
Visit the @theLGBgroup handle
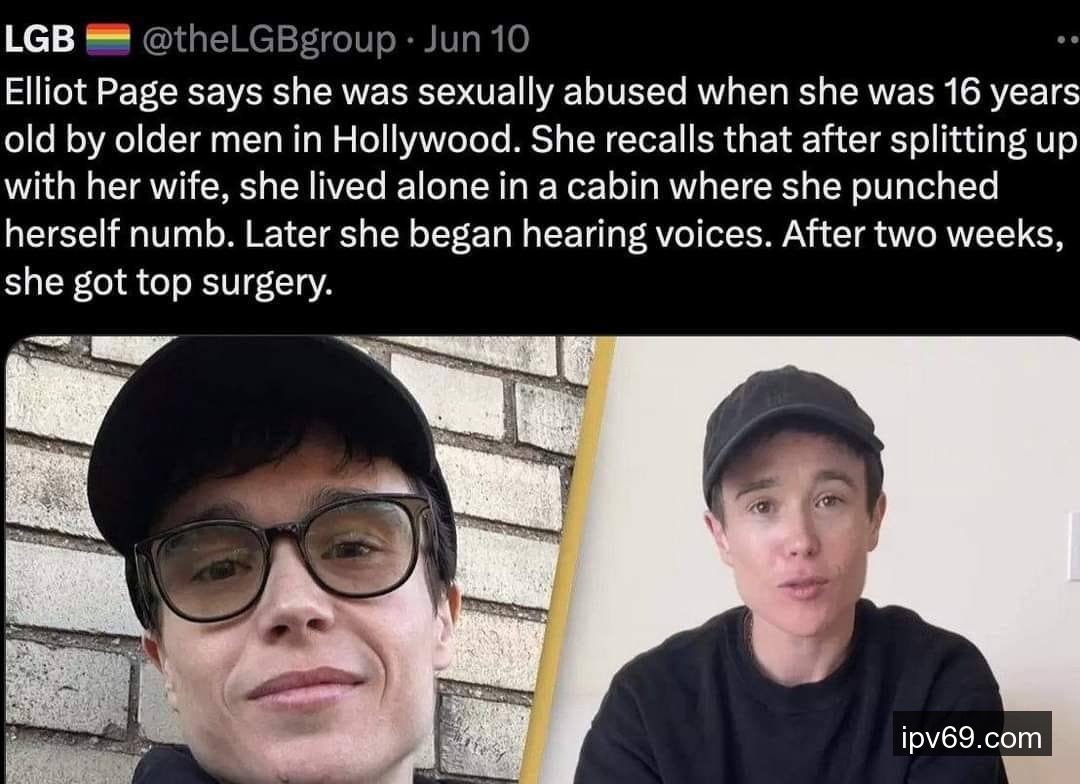[269, 40]
